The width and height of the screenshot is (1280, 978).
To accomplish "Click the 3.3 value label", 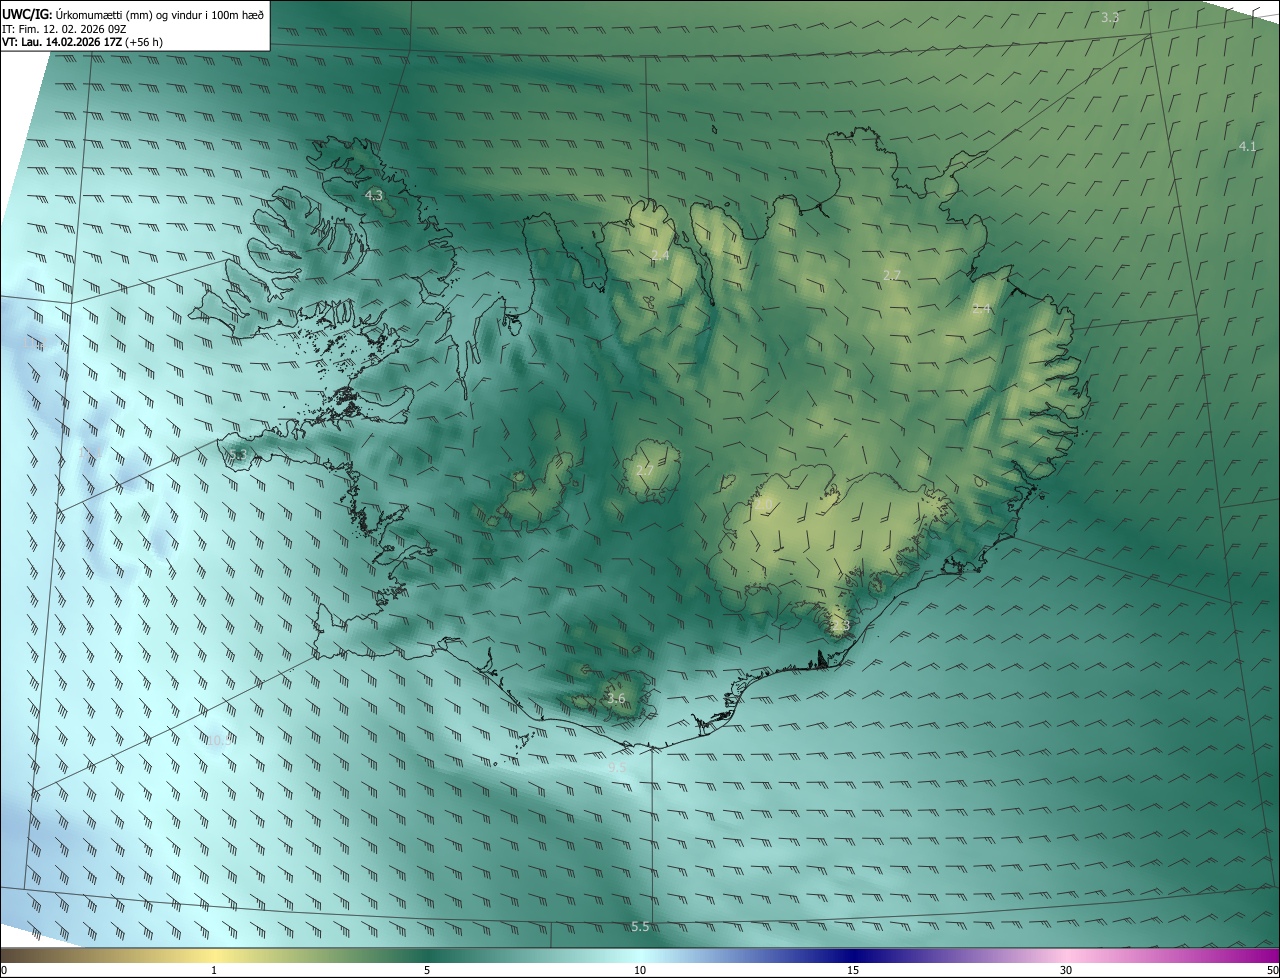I will tap(1110, 18).
